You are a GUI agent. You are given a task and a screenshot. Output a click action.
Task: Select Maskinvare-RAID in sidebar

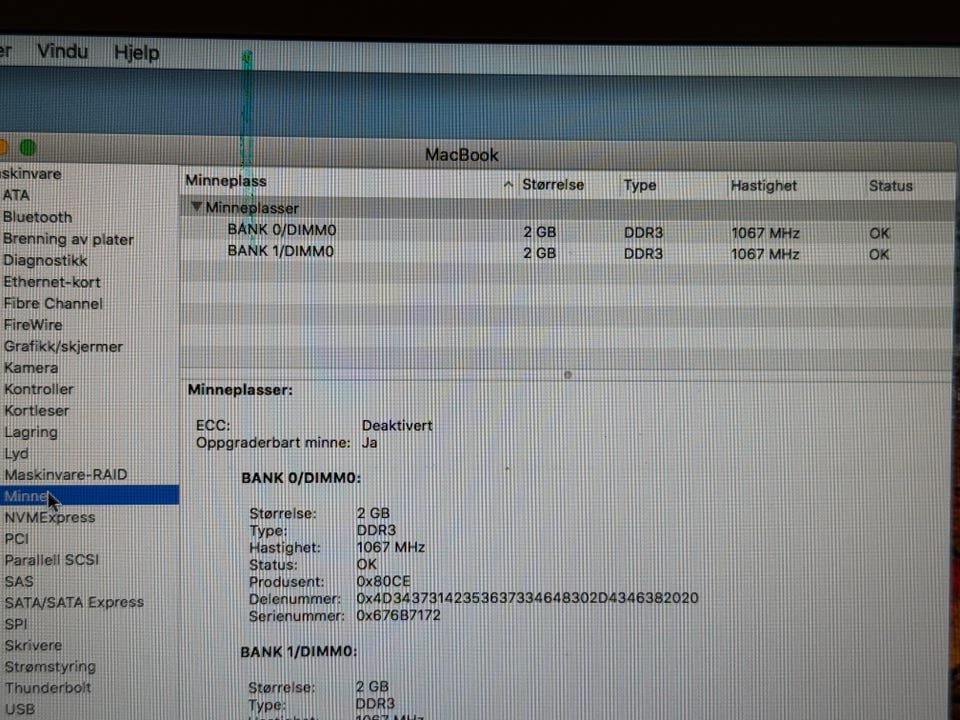click(x=66, y=474)
